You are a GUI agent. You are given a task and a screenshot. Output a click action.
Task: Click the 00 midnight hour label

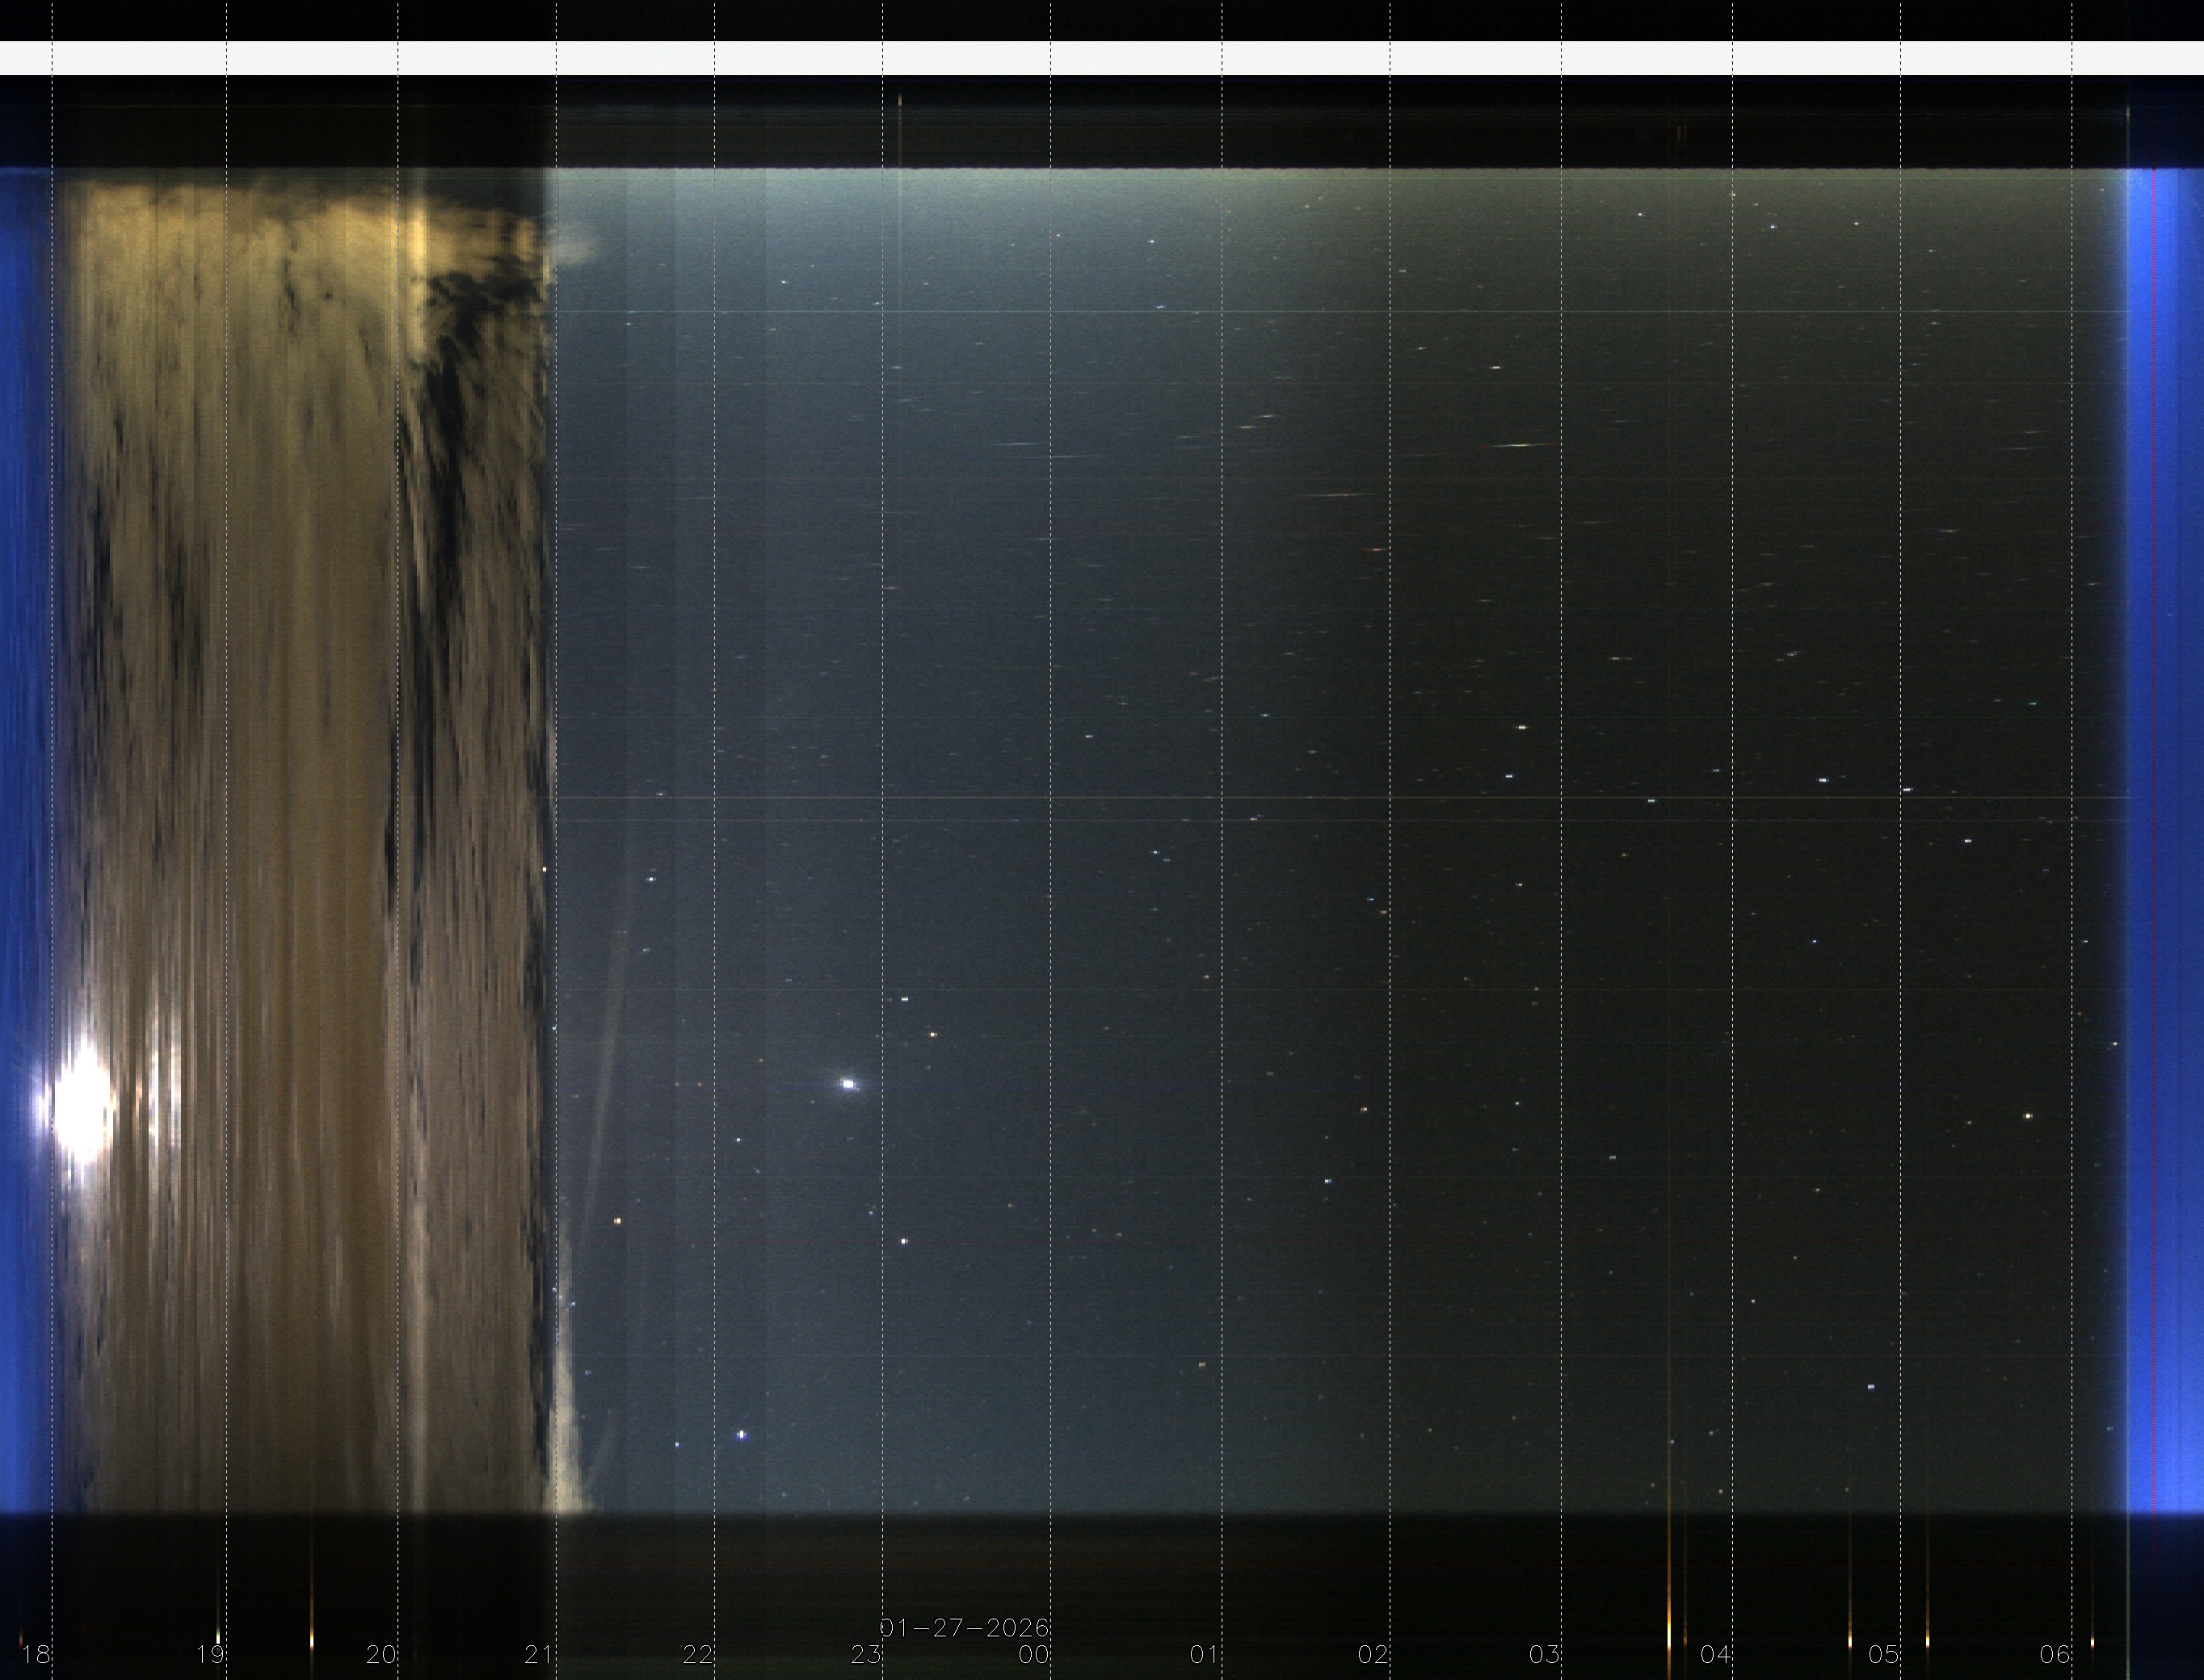1034,1654
